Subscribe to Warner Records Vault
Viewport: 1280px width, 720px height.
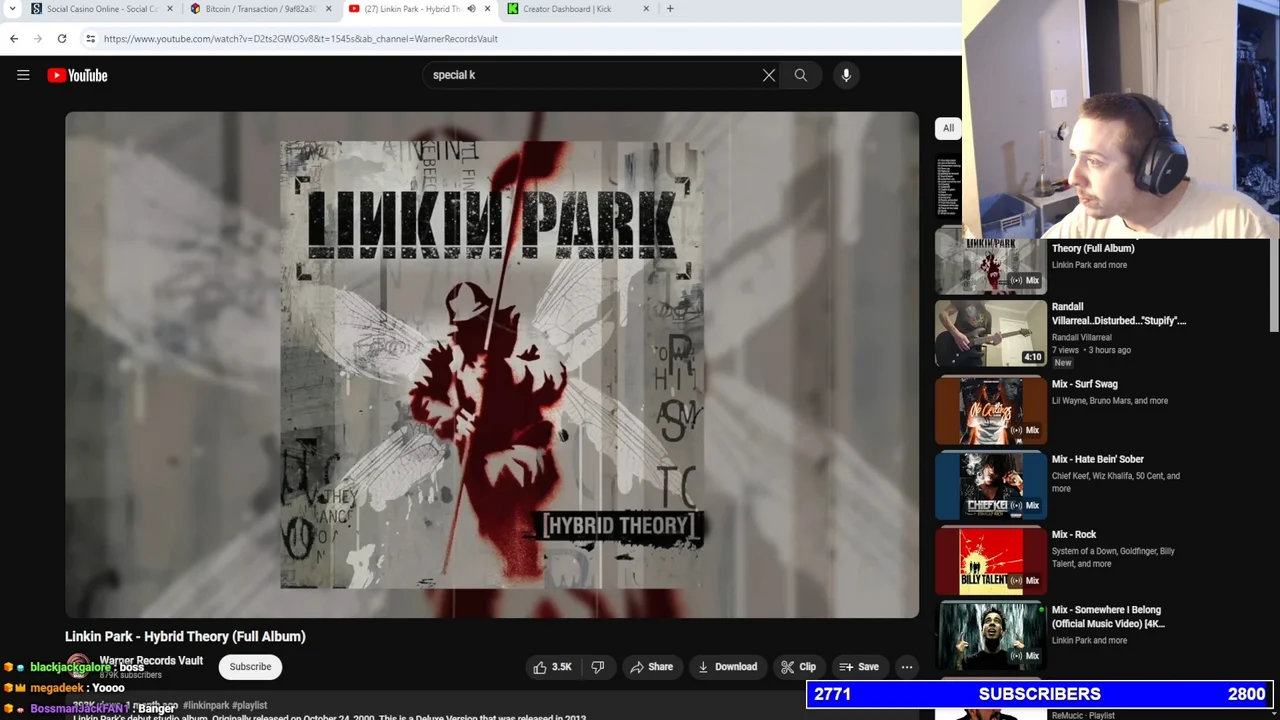tap(250, 667)
